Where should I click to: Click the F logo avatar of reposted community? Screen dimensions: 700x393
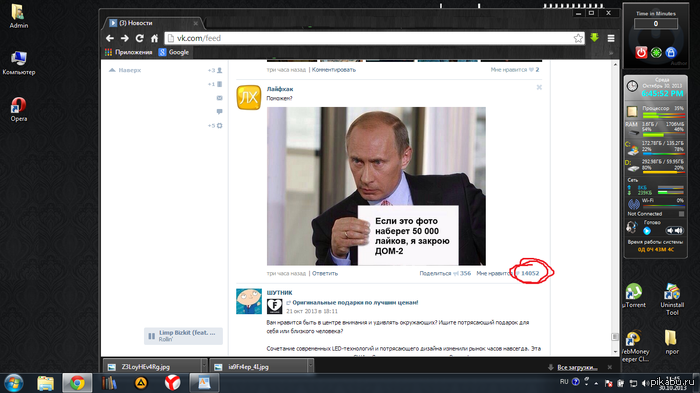pos(275,306)
